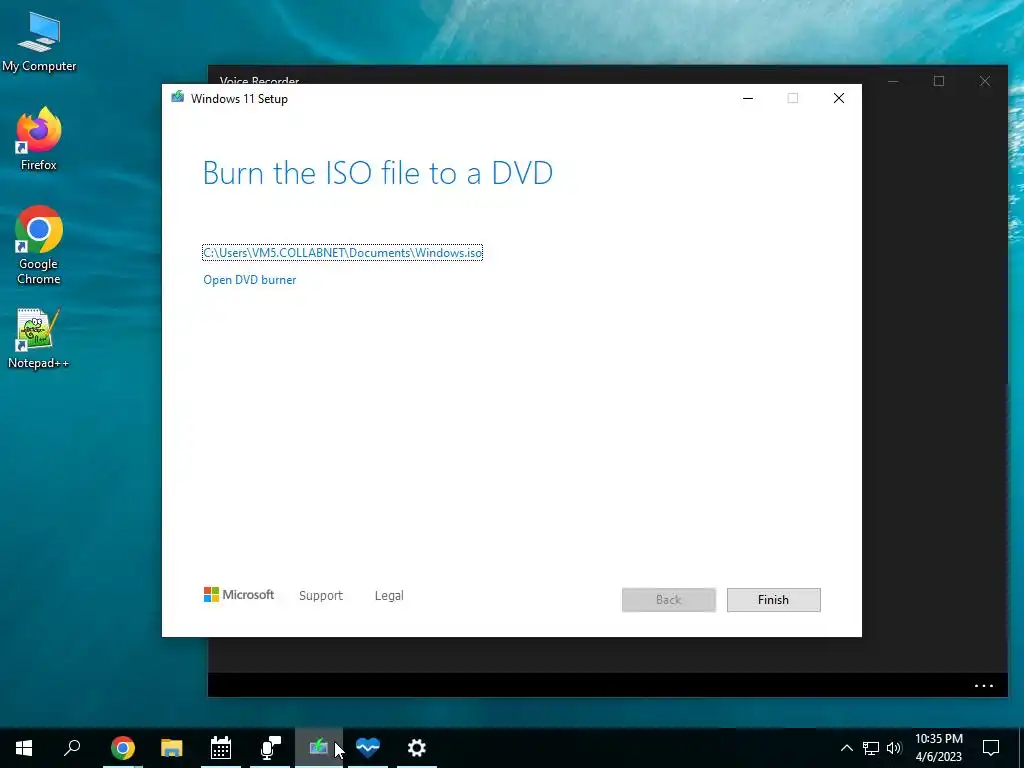Open the Support link

(321, 596)
